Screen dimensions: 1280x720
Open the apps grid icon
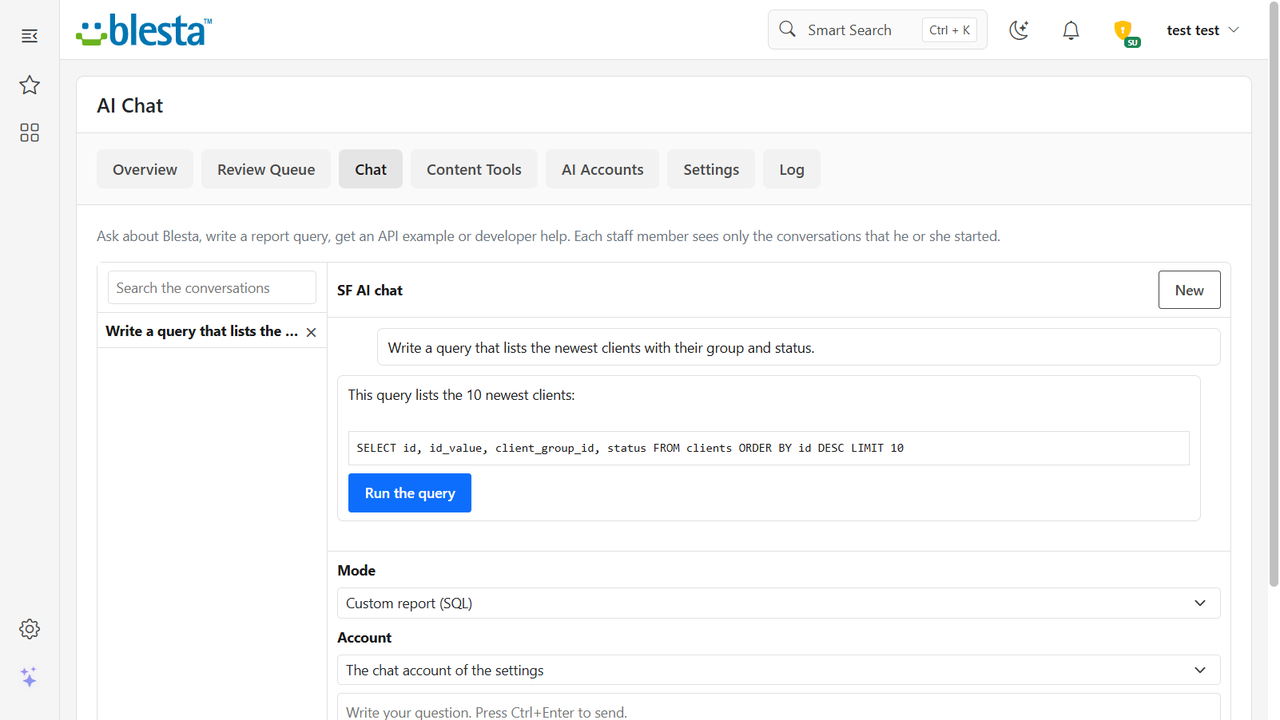(x=29, y=133)
